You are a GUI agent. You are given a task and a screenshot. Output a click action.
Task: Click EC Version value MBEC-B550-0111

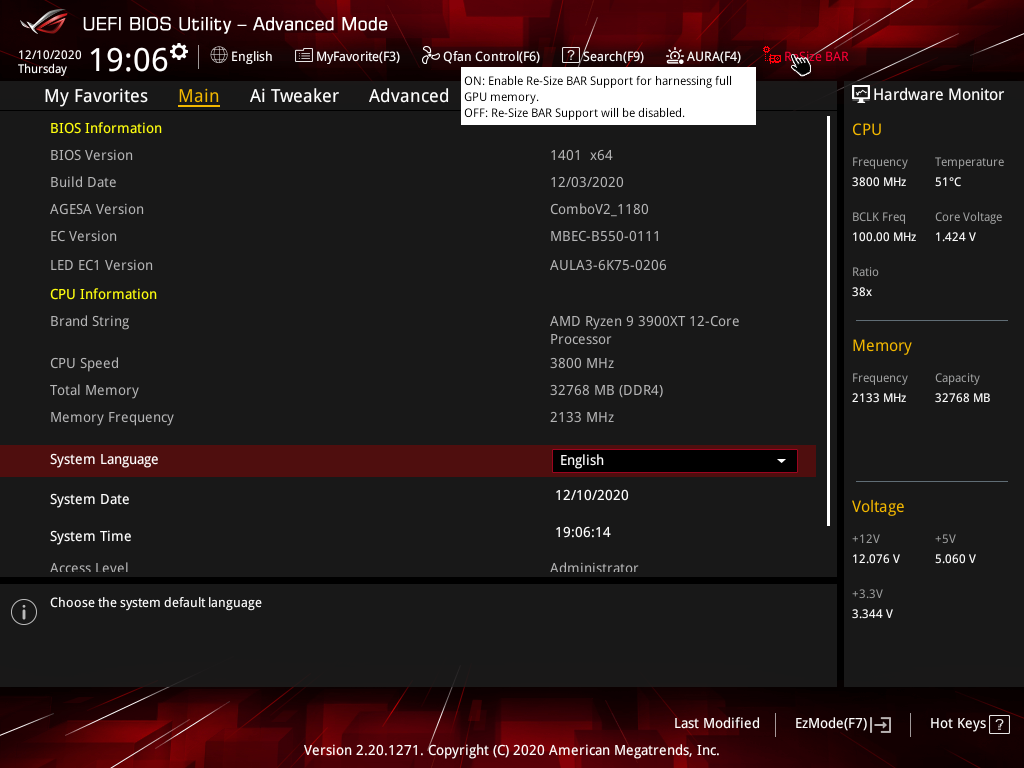(605, 236)
